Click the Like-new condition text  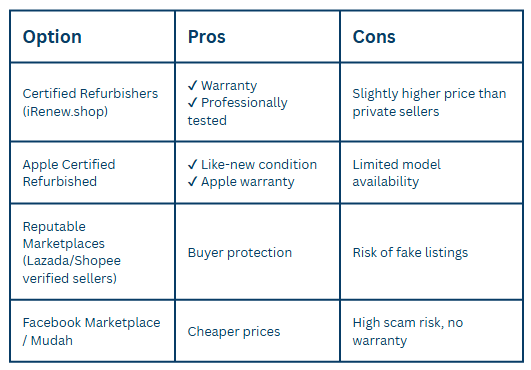[x=259, y=165]
